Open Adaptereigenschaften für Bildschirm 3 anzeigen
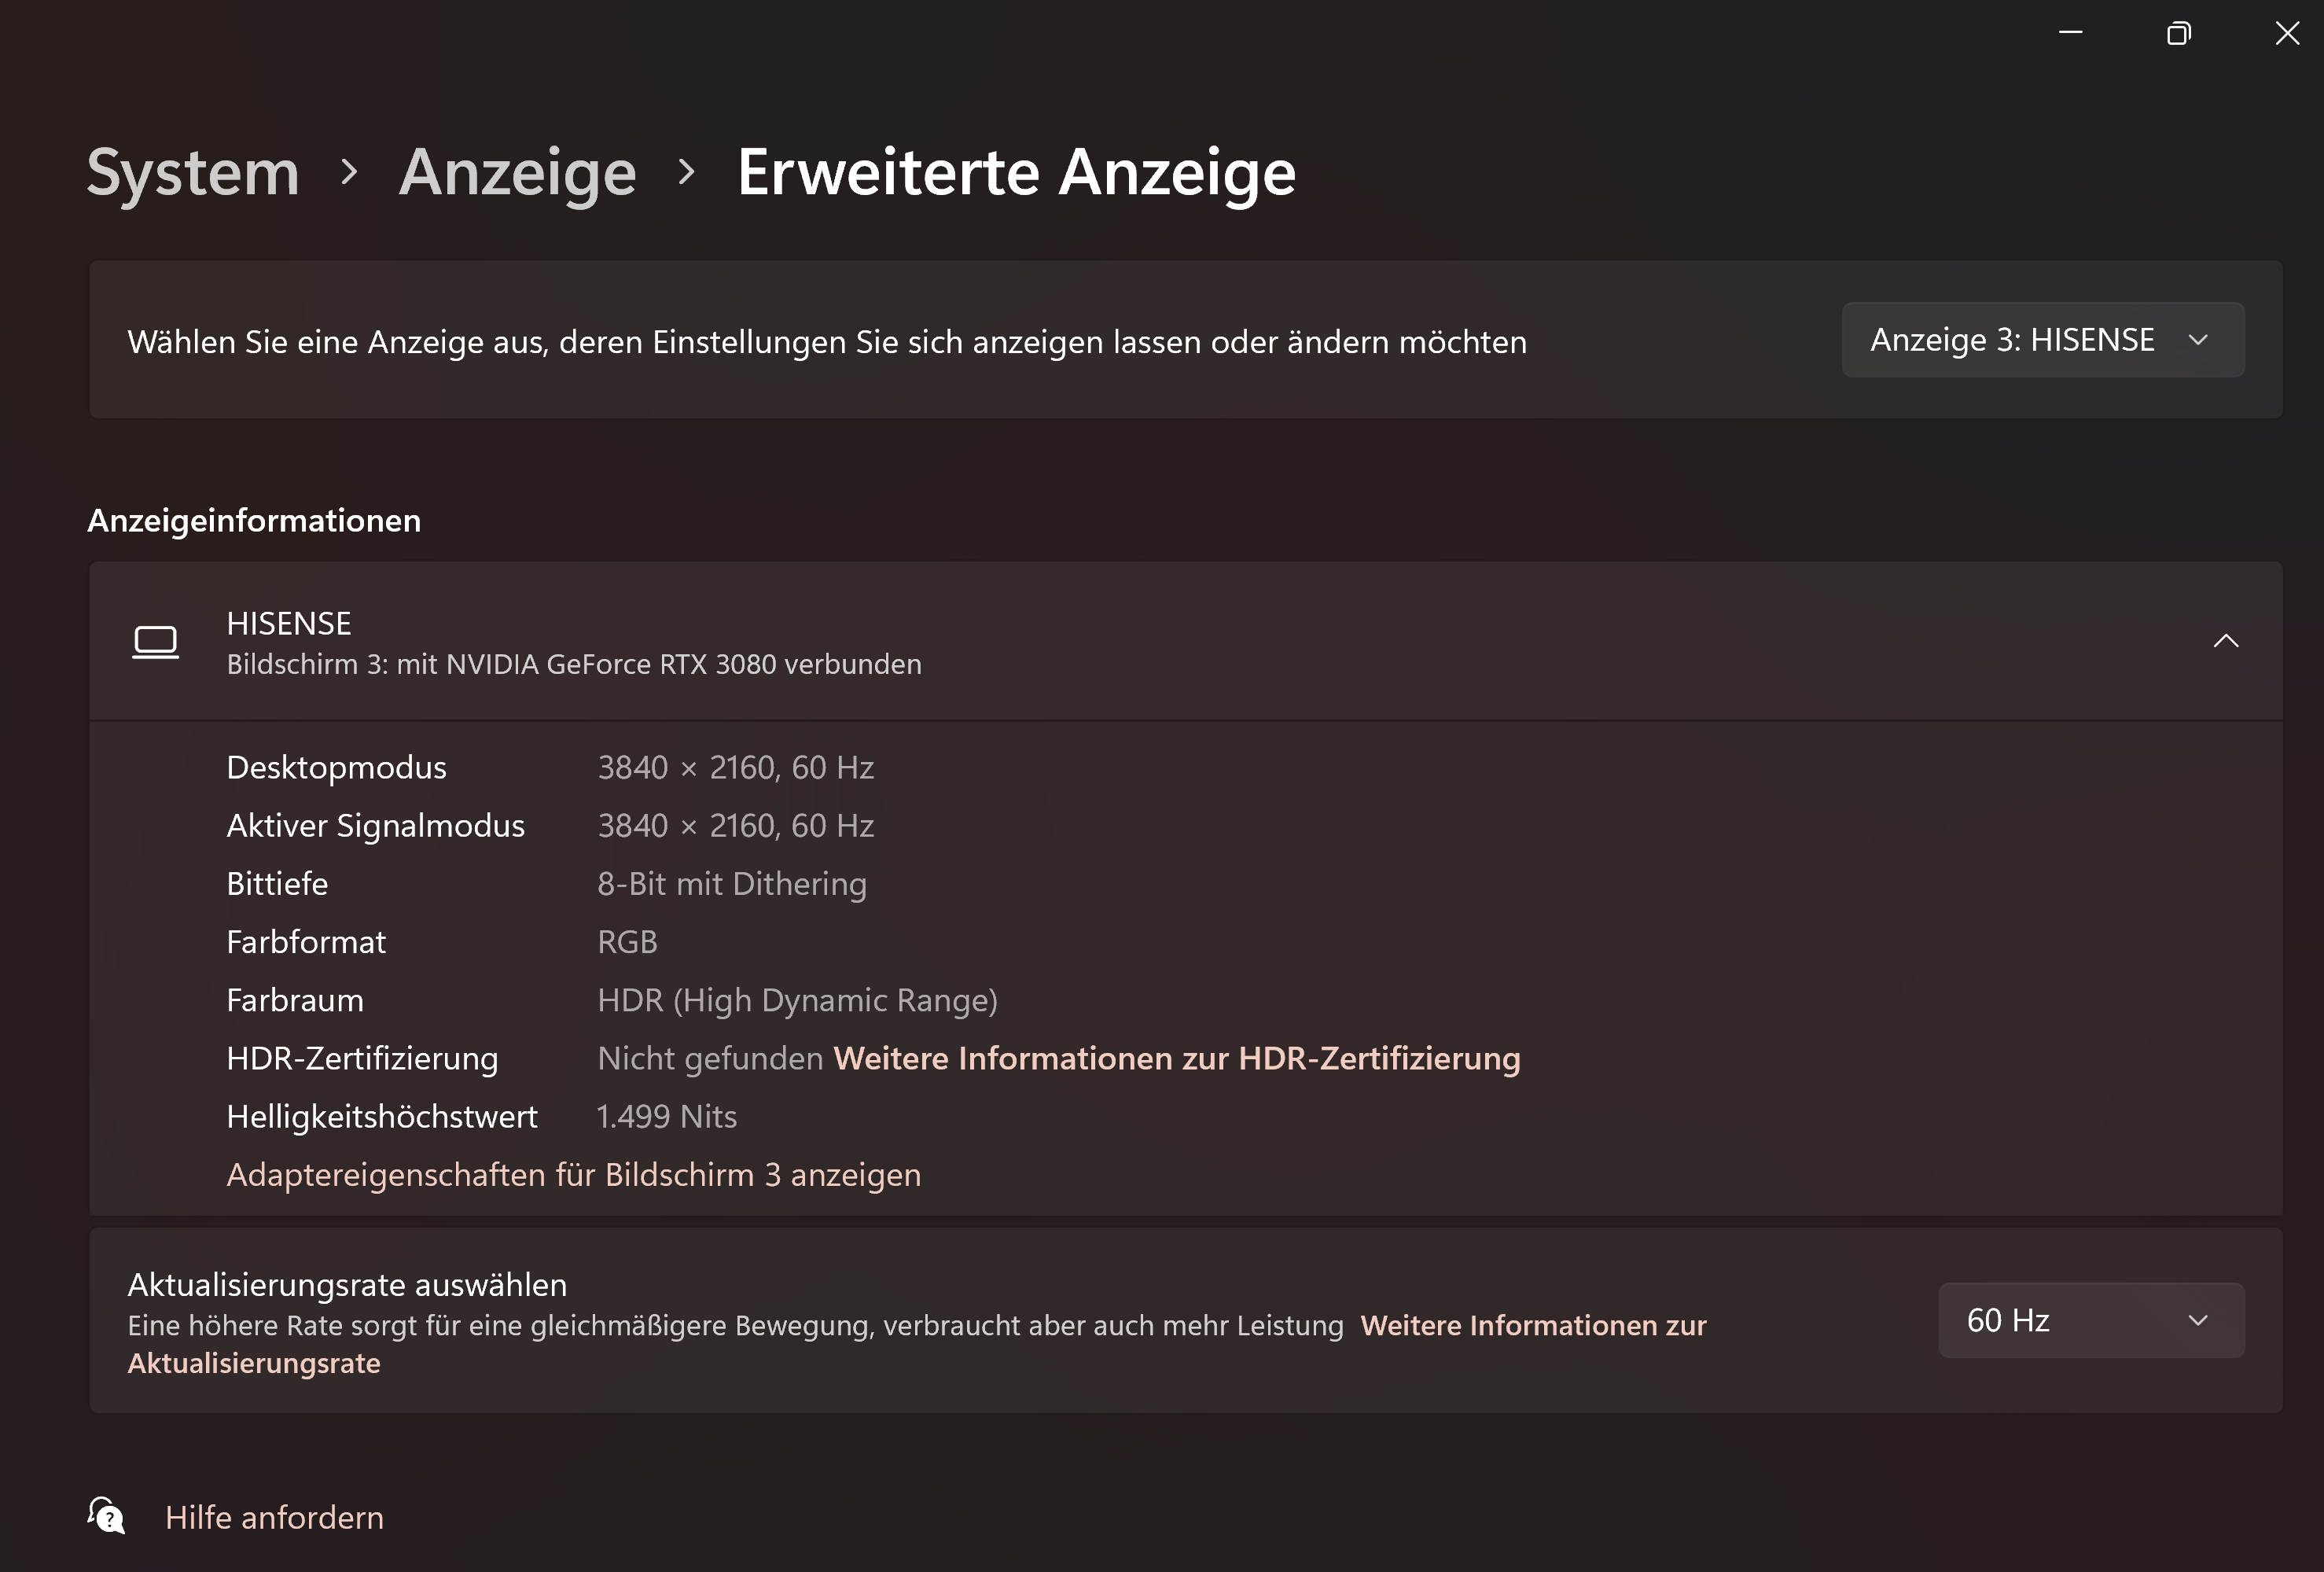Screen dimensions: 2324x1572 pos(573,1174)
